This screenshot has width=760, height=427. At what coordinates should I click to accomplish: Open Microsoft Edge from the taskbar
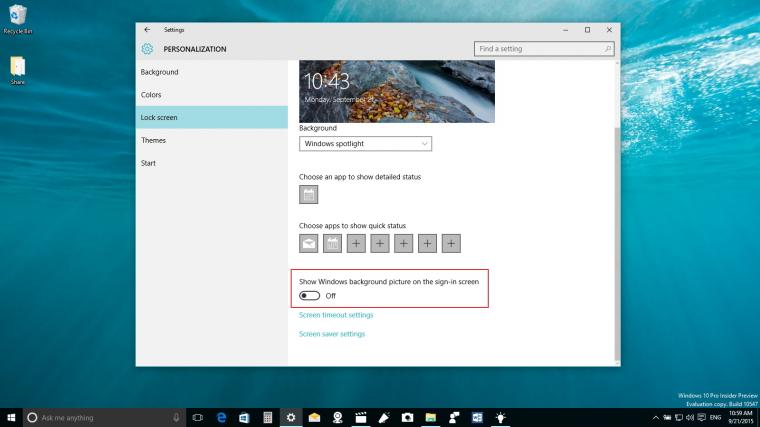click(222, 417)
